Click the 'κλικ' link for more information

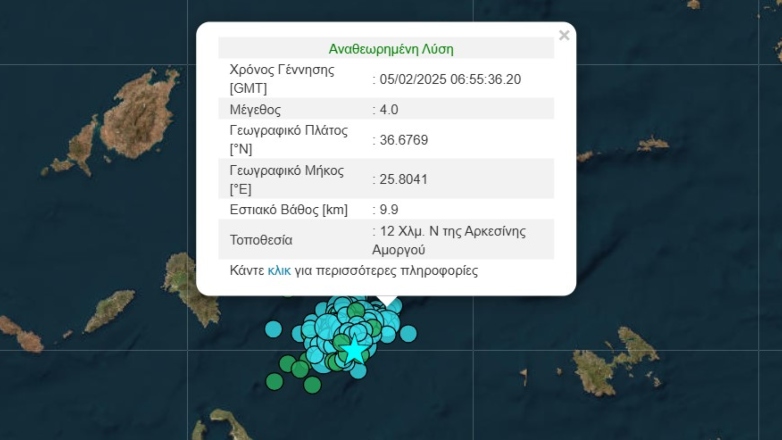point(279,270)
